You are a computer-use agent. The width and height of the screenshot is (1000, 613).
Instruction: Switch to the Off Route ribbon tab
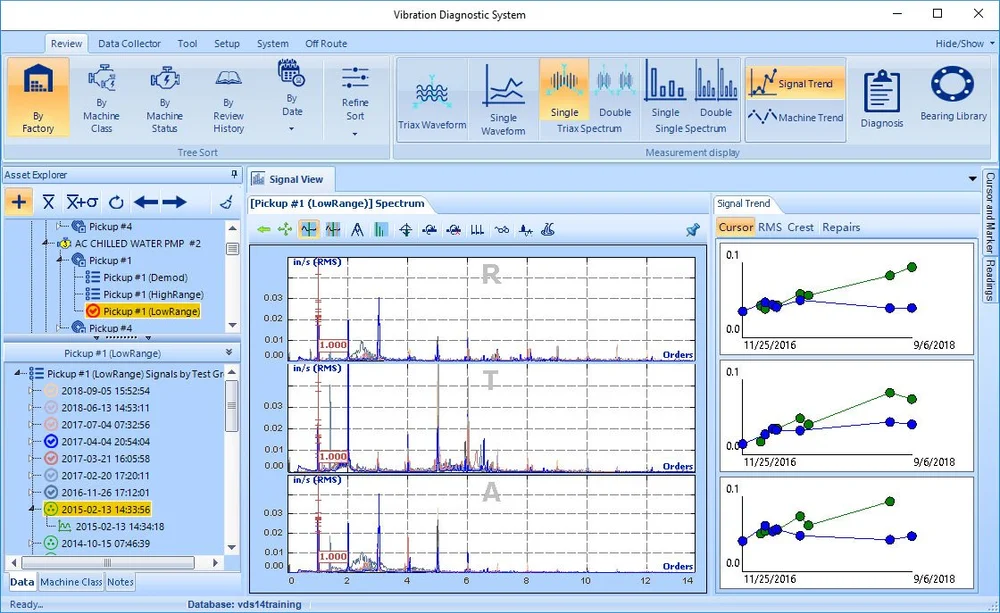[x=326, y=44]
